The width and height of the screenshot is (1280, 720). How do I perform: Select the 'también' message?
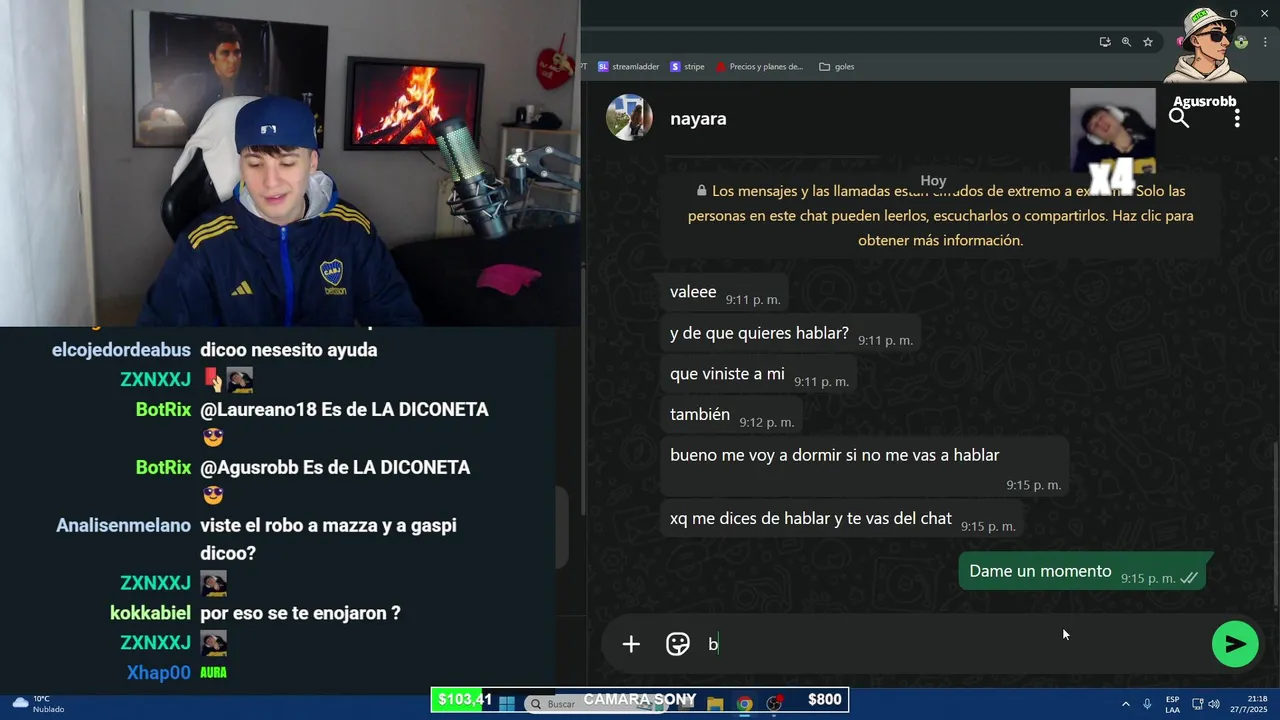pyautogui.click(x=732, y=416)
